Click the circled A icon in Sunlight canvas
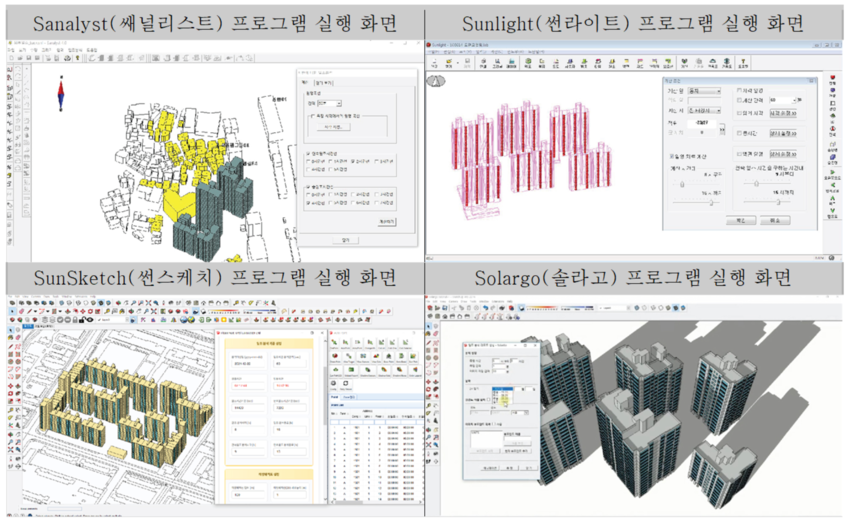Image resolution: width=848 pixels, height=521 pixels. [435, 81]
